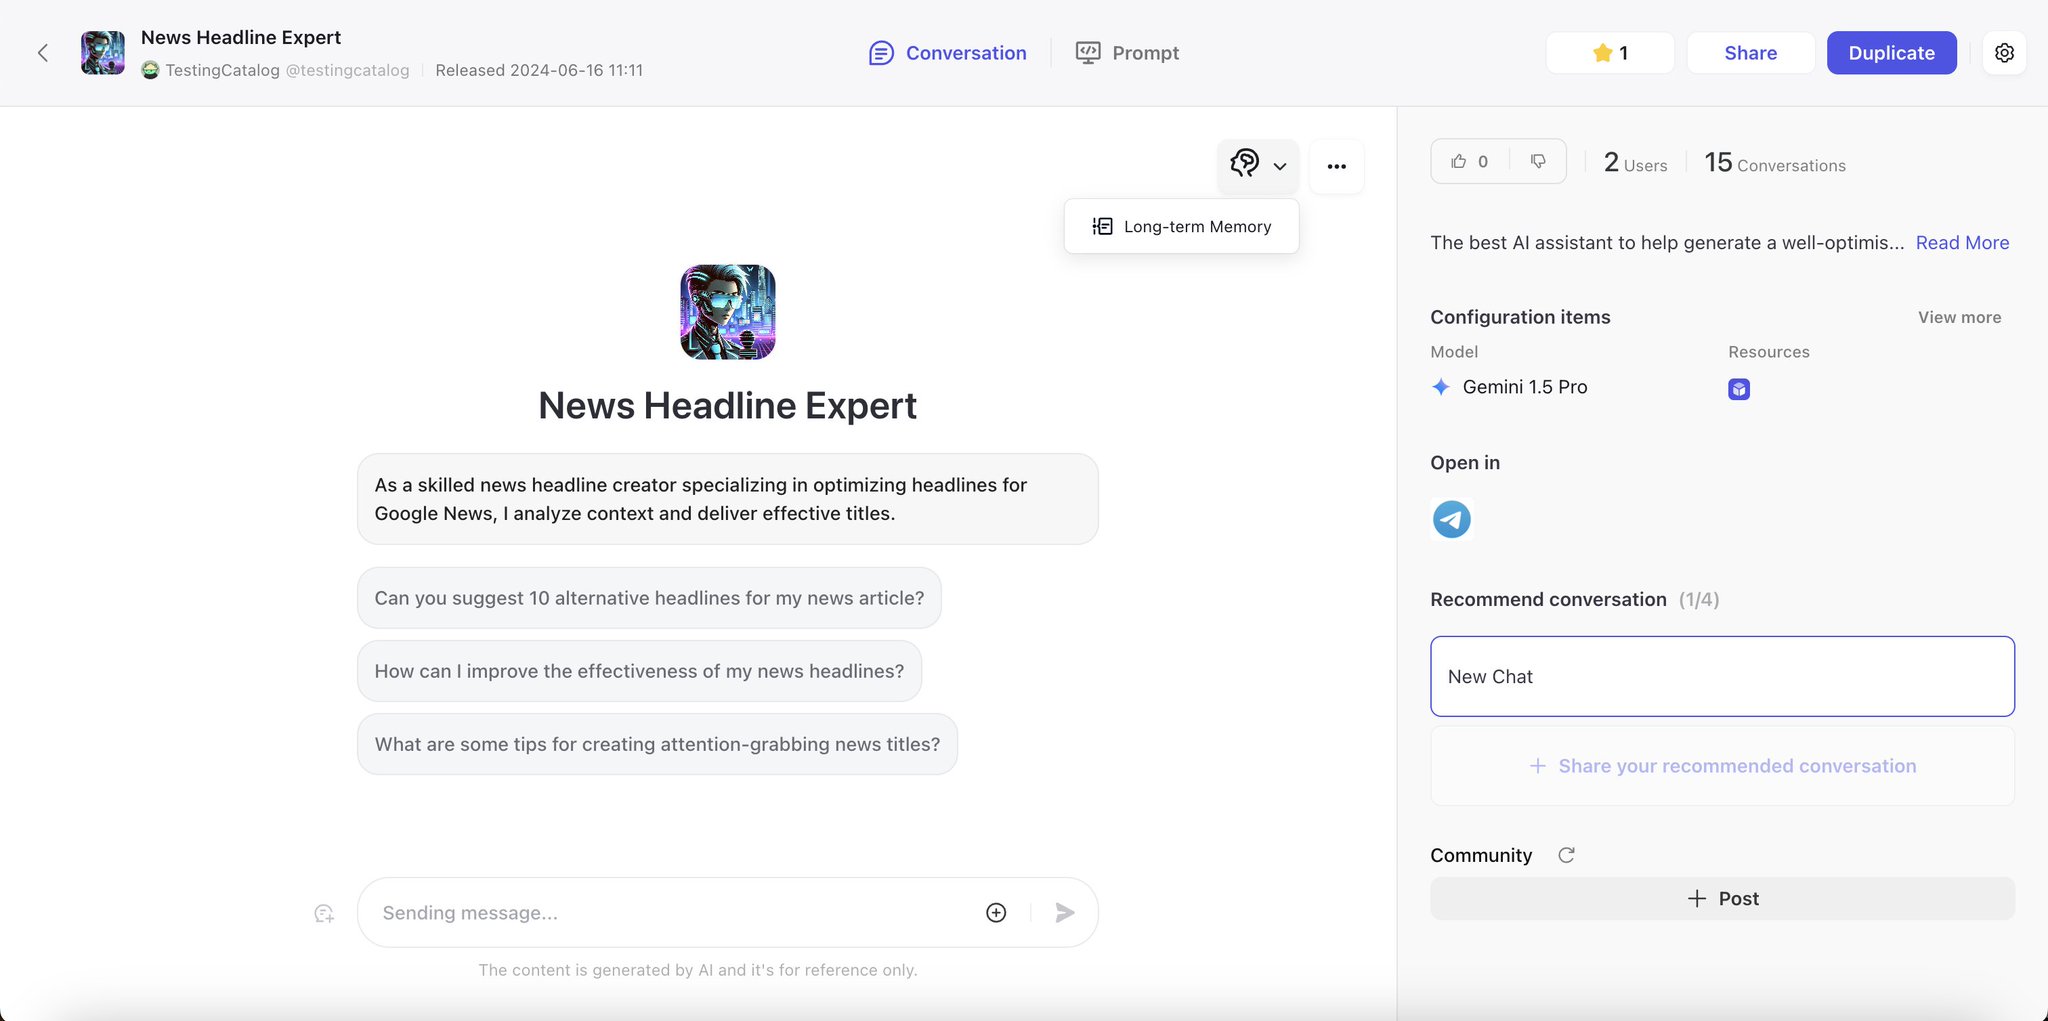Click the Duplicate button
This screenshot has width=2048, height=1021.
[1891, 53]
